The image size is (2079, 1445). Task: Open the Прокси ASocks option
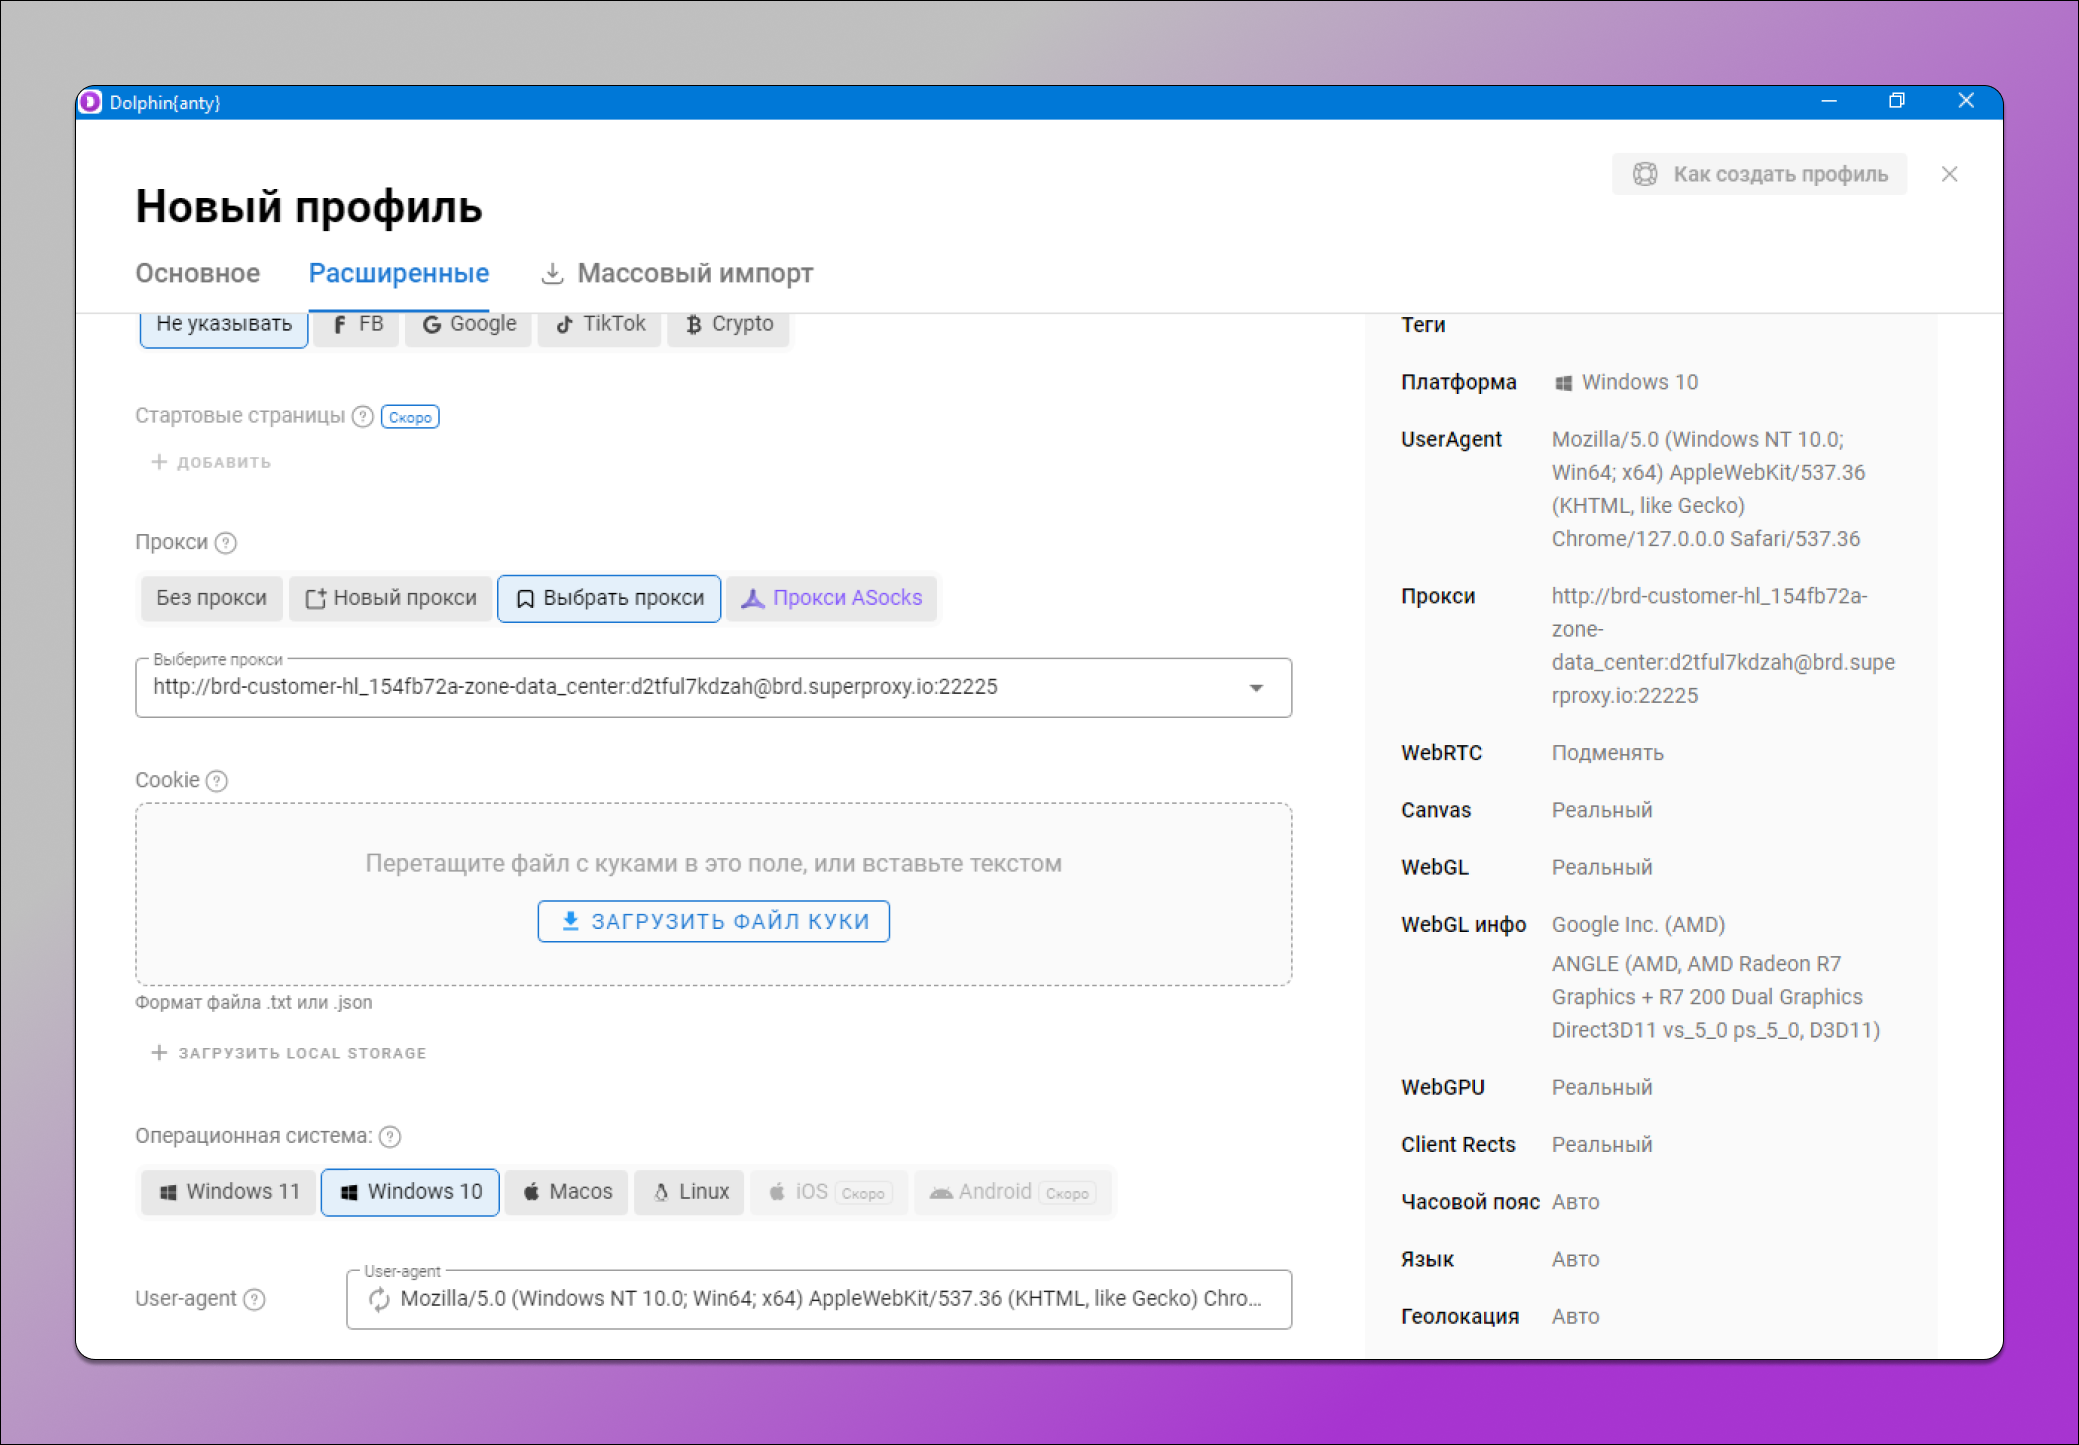tap(831, 598)
